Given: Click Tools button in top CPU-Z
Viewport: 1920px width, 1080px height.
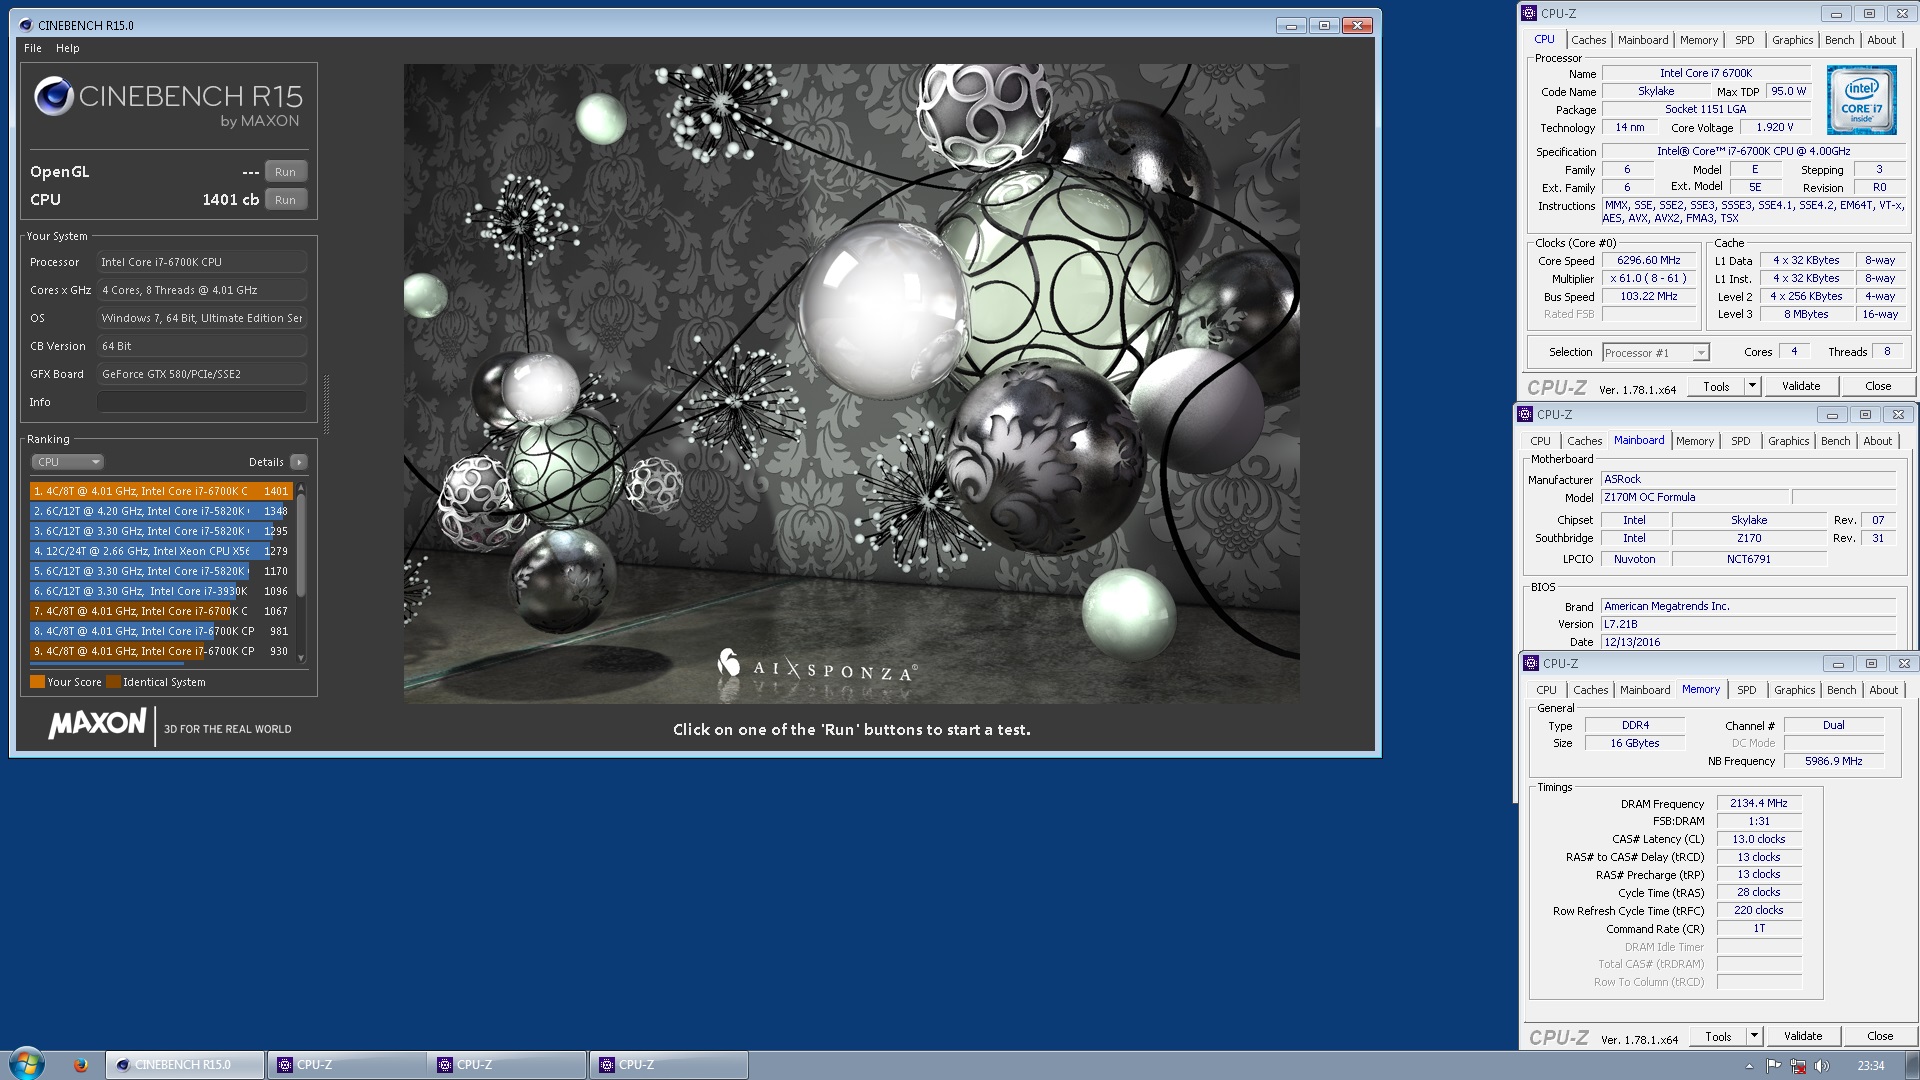Looking at the screenshot, I should (1716, 386).
